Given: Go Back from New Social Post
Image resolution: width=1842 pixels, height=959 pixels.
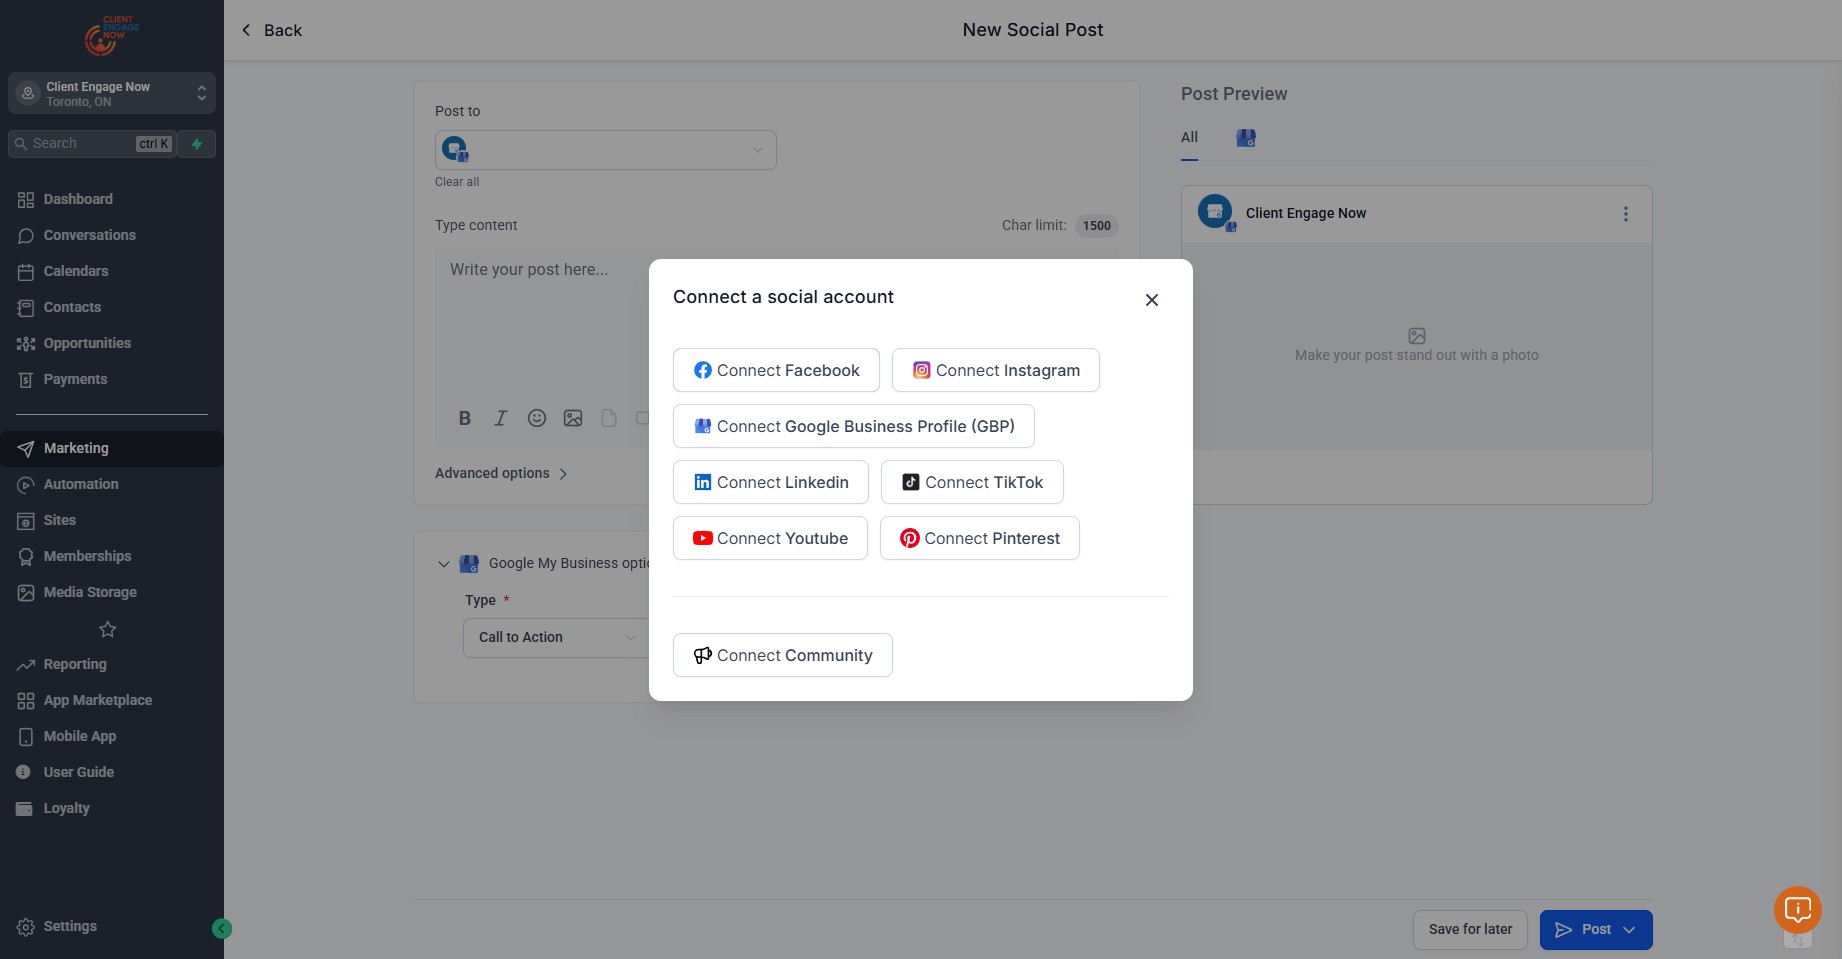Looking at the screenshot, I should tap(271, 30).
